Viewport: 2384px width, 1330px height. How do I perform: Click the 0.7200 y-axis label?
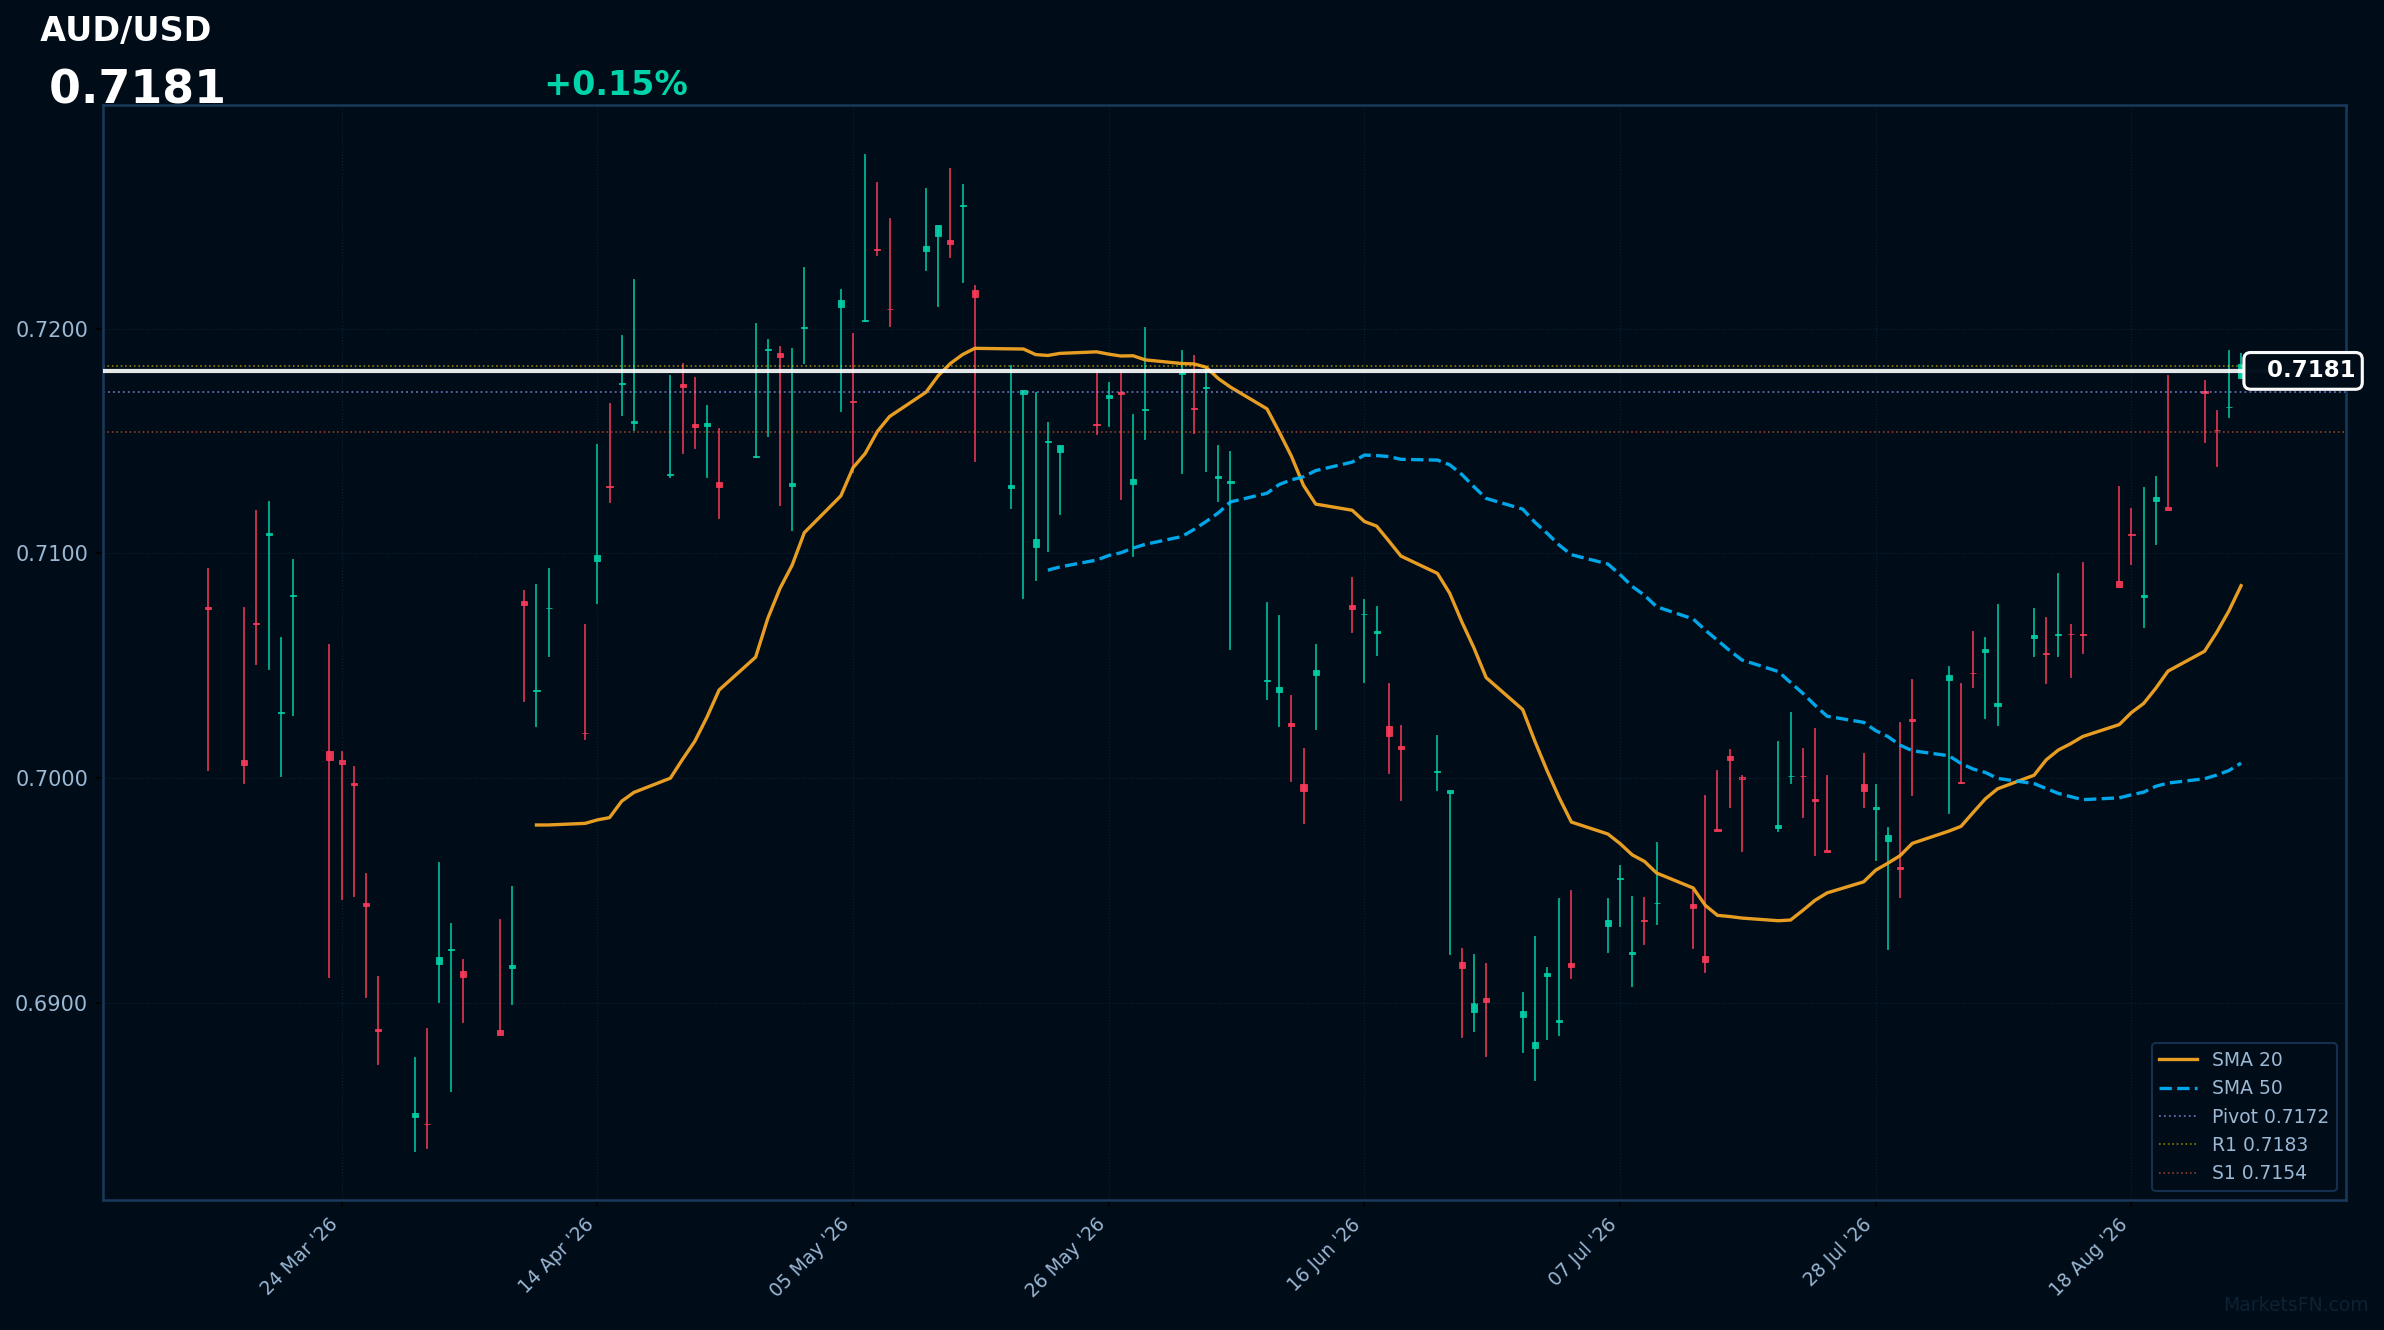(52, 329)
